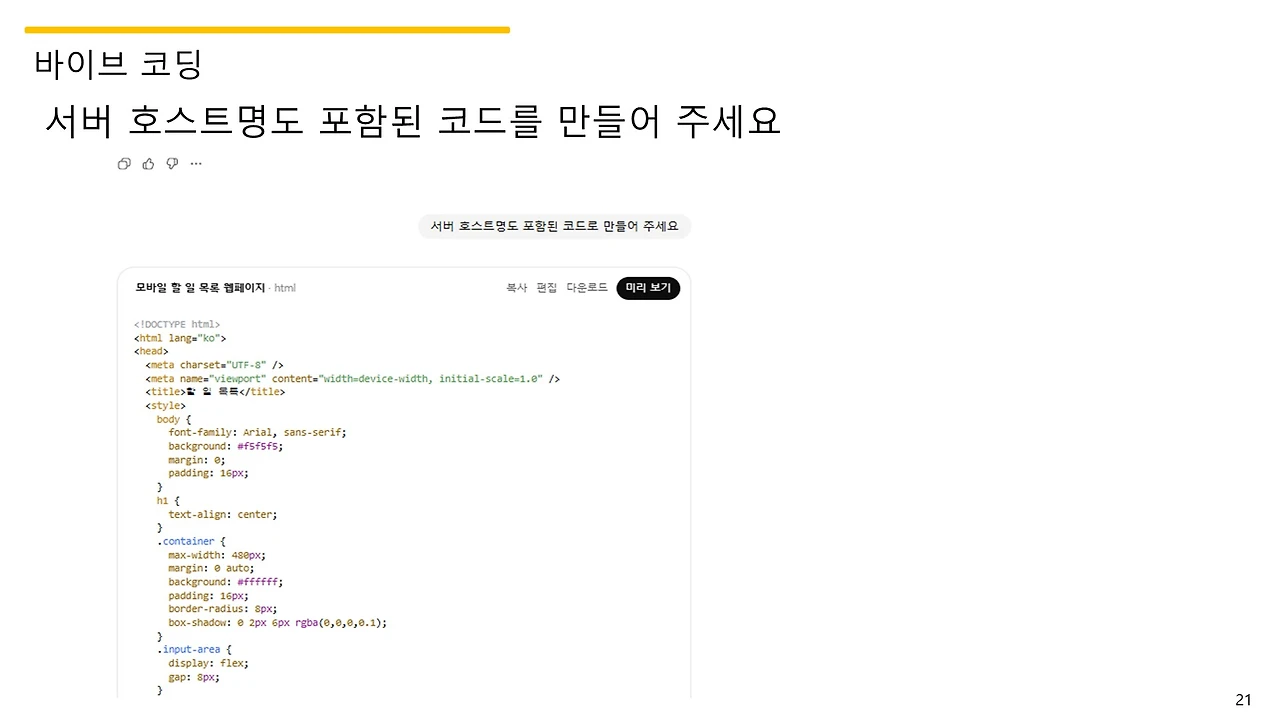The width and height of the screenshot is (1280, 720).
Task: Click the background color value #f5f5f5
Action: tap(258, 446)
